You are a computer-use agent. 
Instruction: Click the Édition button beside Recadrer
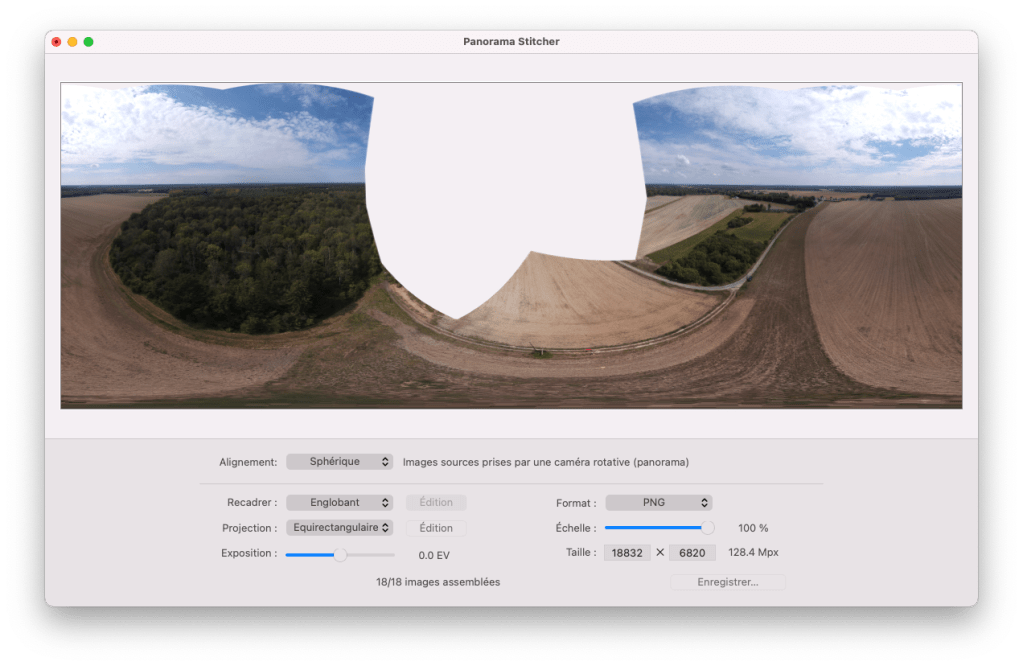[x=436, y=503]
